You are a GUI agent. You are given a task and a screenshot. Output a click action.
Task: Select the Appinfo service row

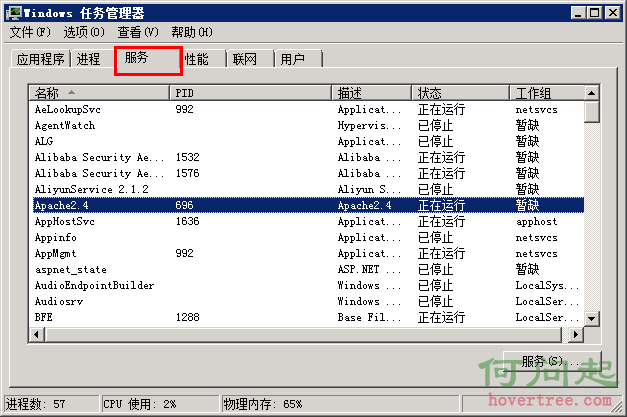307,237
